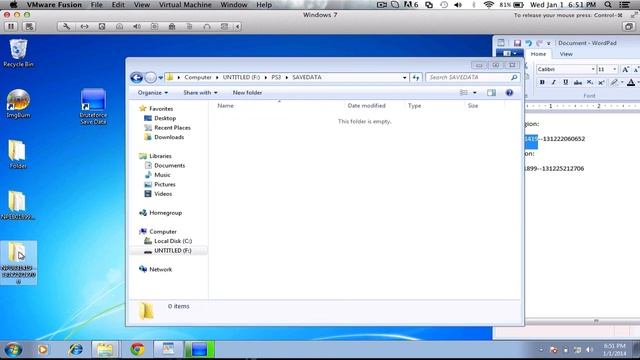Open Internet Explorer from the taskbar
This screenshot has width=640, height=360.
coord(76,349)
